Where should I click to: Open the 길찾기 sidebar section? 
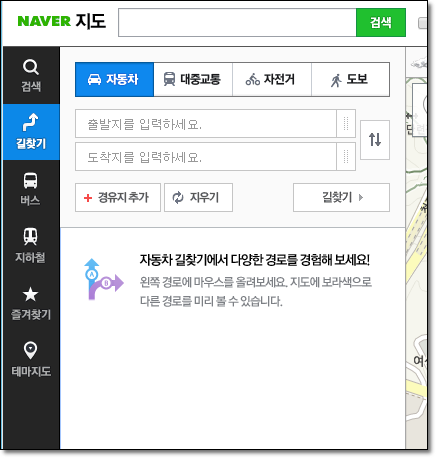pyautogui.click(x=31, y=132)
